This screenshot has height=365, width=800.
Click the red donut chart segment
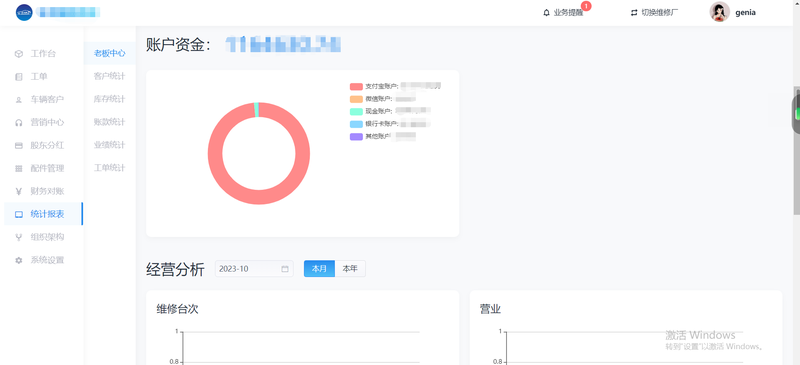click(x=259, y=198)
